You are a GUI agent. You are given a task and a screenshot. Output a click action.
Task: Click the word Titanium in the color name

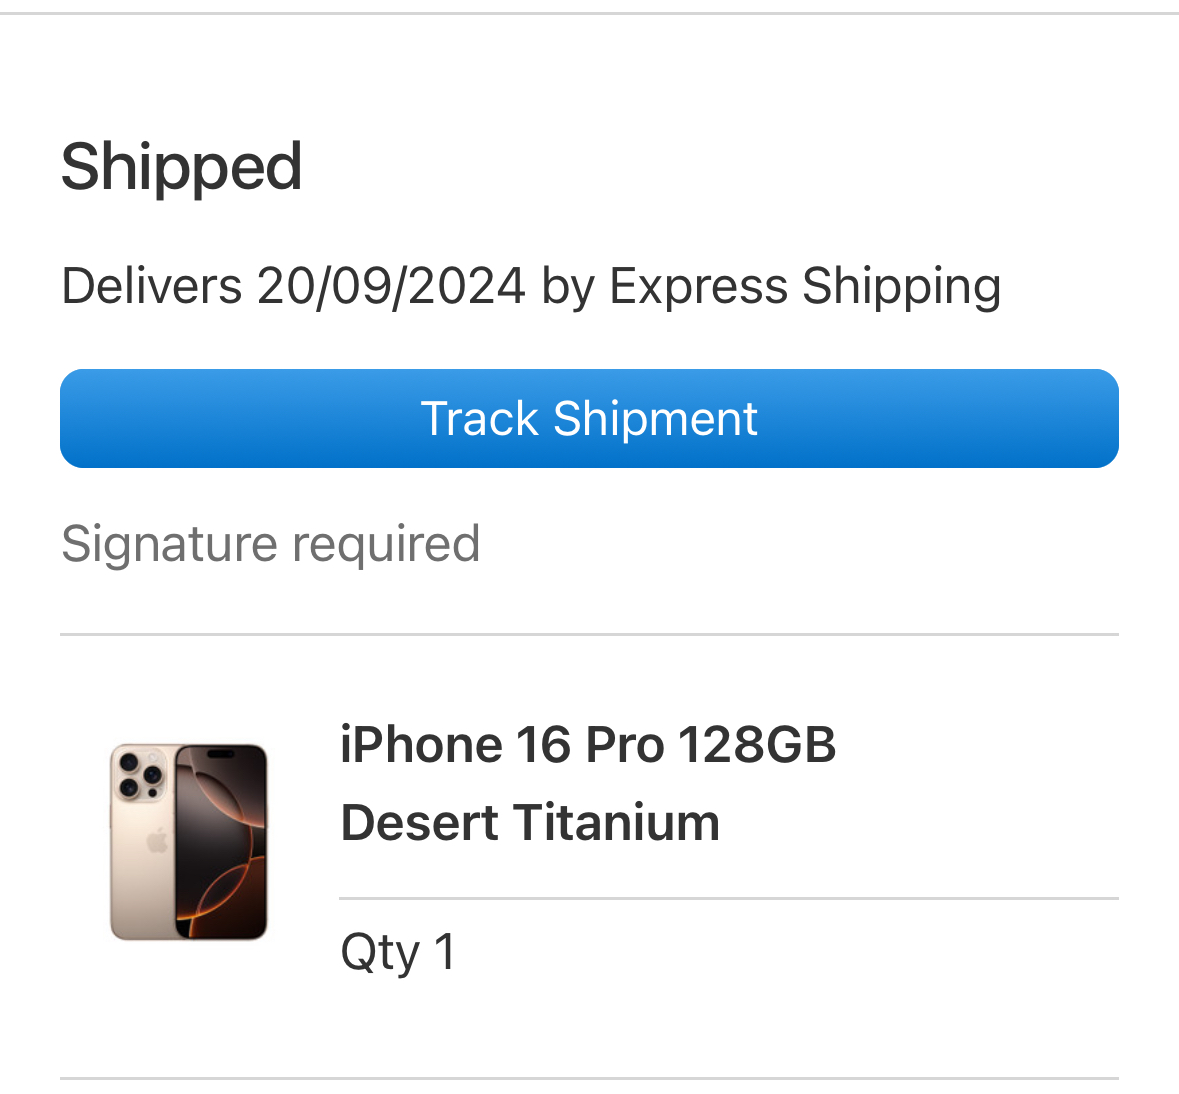tap(617, 823)
